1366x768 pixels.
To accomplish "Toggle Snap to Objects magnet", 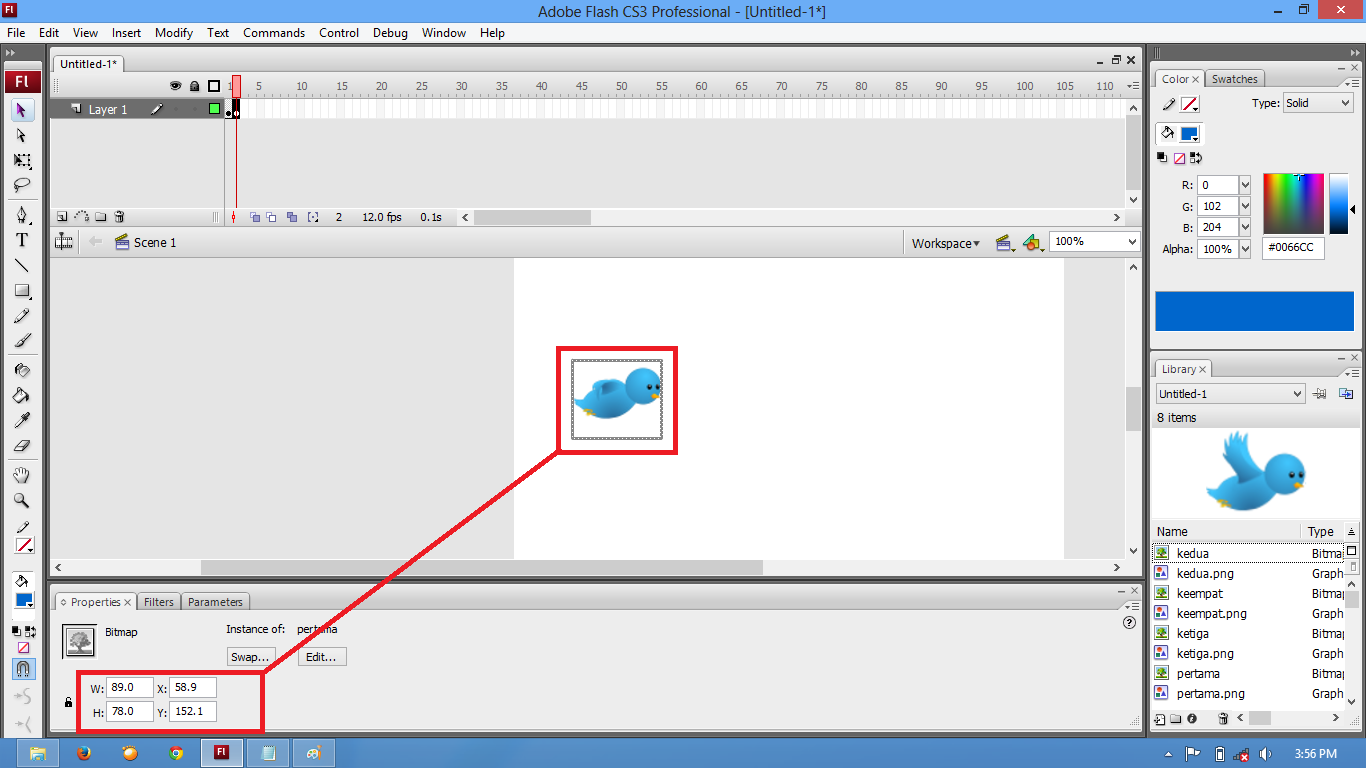I will tap(22, 668).
